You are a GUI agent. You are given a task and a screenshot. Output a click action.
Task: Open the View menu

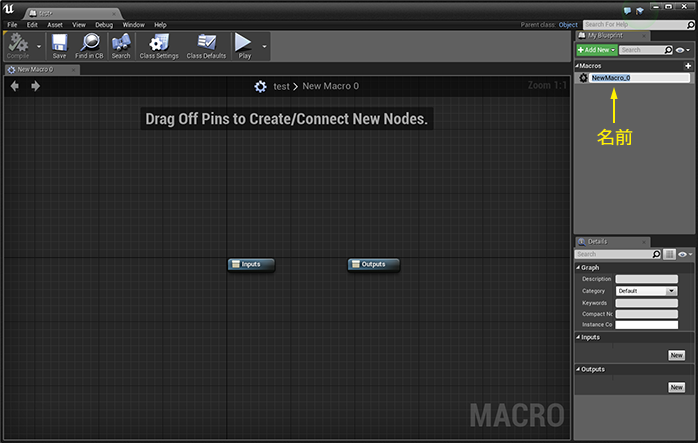coord(79,25)
